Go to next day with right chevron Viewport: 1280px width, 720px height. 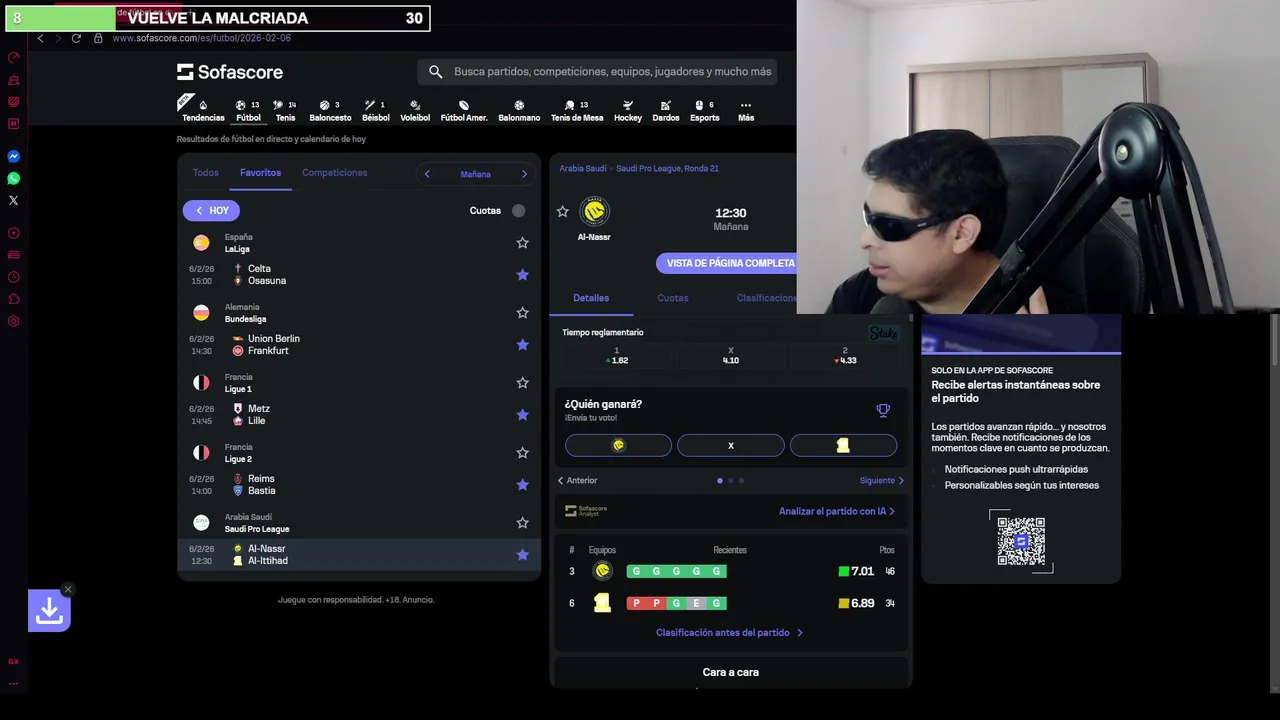coord(524,174)
